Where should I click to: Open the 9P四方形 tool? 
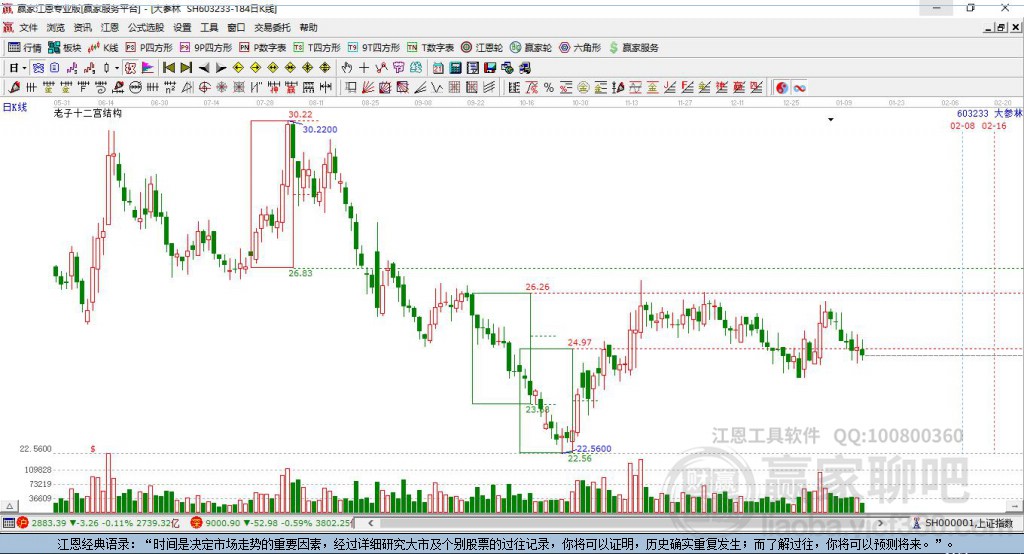(206, 48)
